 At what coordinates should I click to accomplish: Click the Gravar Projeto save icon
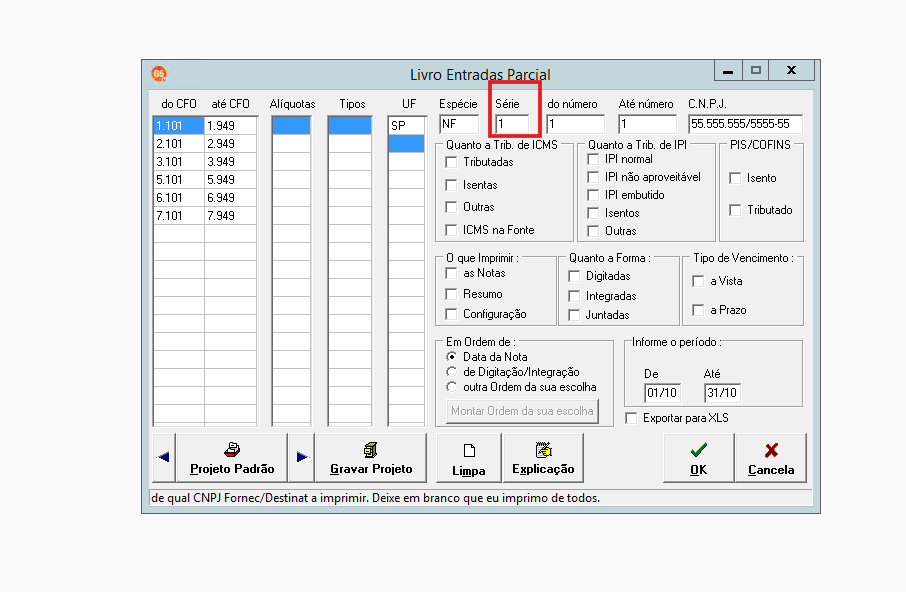click(x=371, y=449)
